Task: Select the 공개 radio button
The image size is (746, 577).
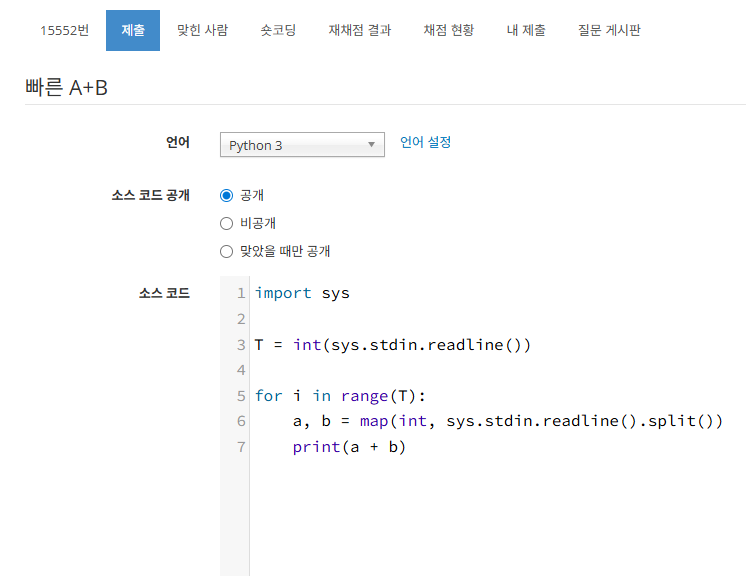Action: 226,196
